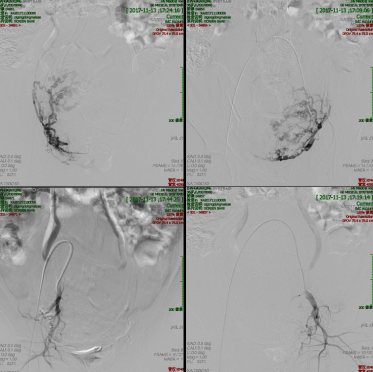This screenshot has width=373, height=372.
Task: Click the green scale ruler in bottom-left panel
Action: pos(182,282)
